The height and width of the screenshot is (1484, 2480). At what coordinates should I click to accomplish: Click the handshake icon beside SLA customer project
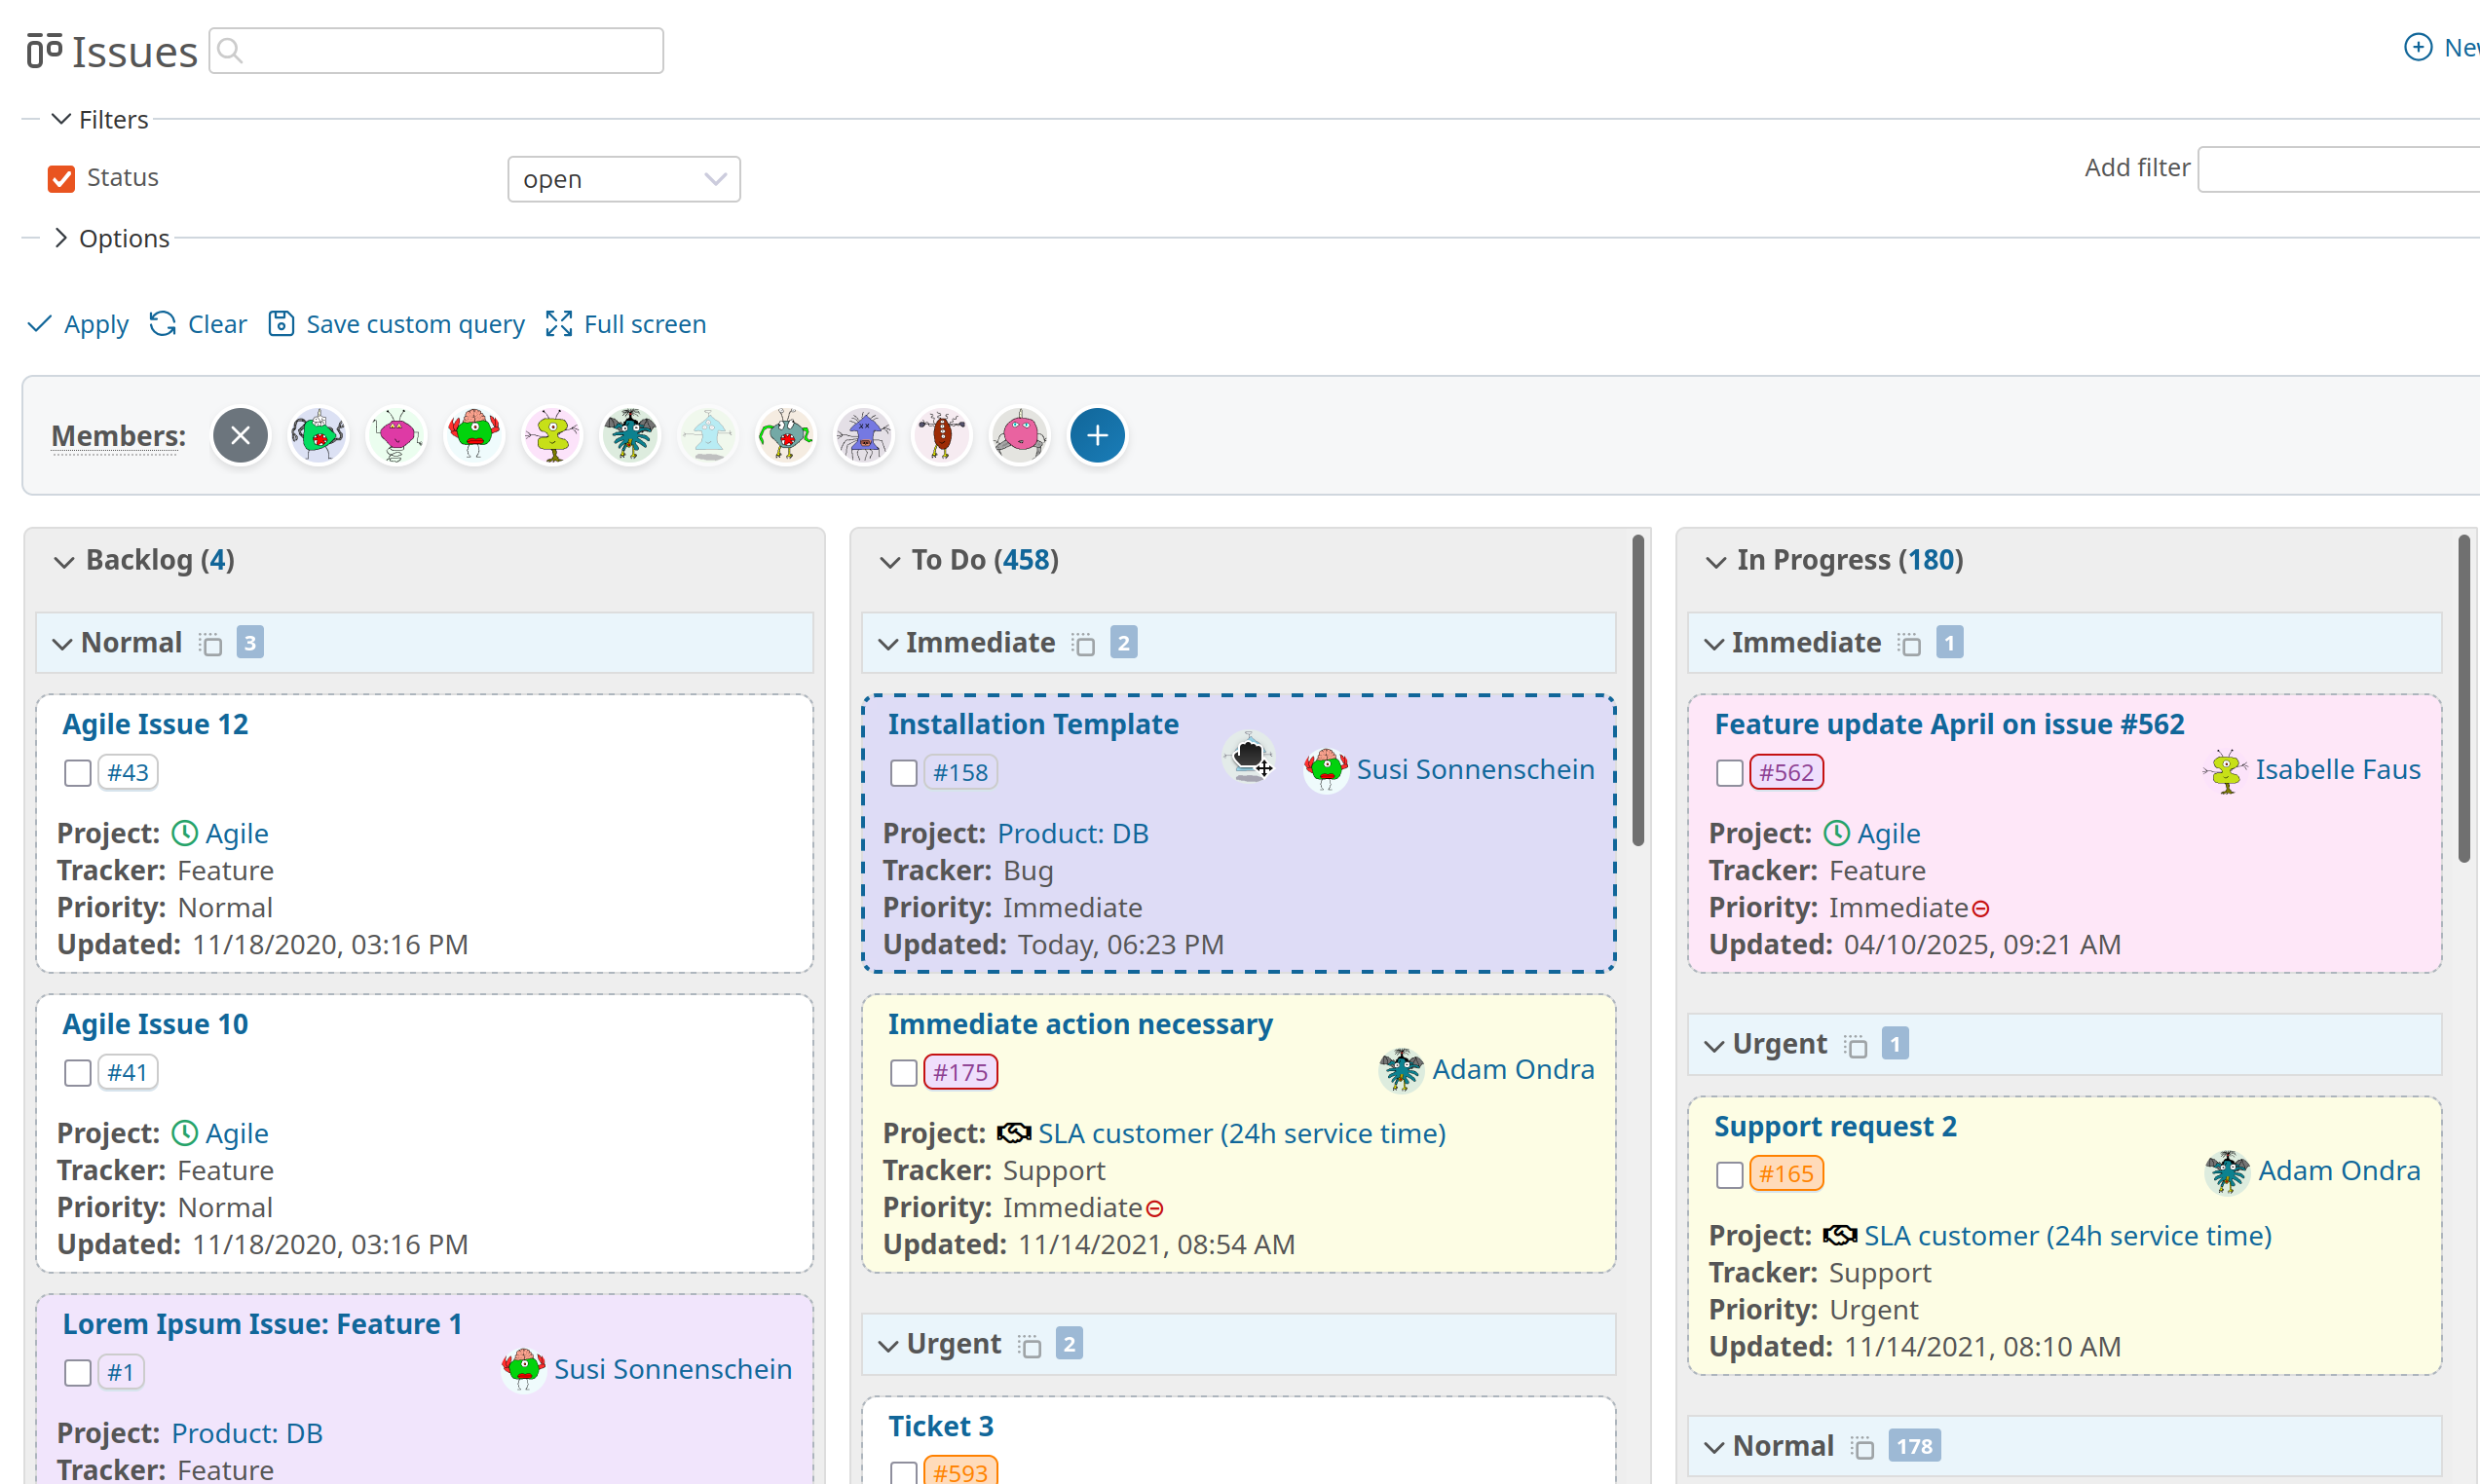click(x=1014, y=1132)
